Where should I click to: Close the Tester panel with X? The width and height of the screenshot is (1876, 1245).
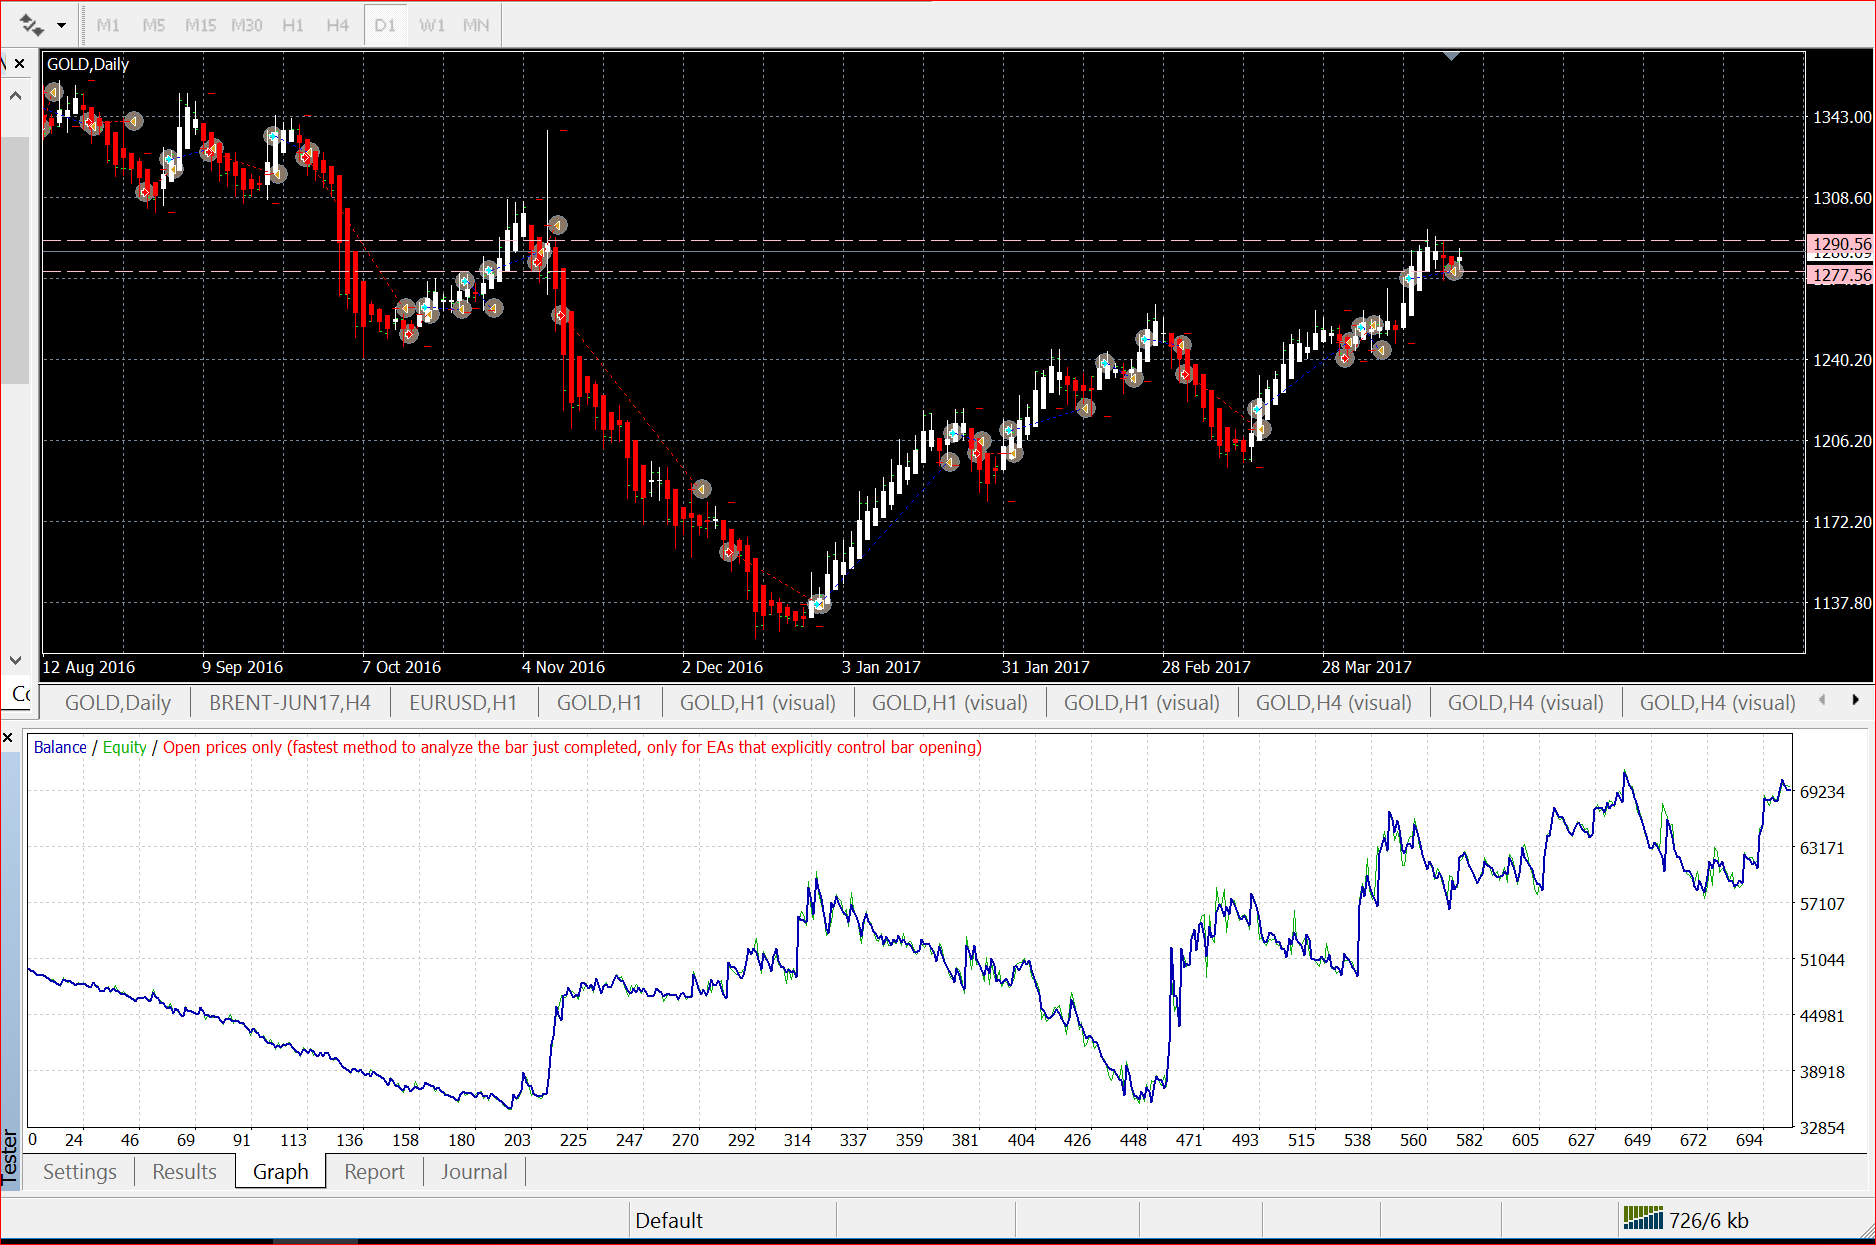[8, 738]
